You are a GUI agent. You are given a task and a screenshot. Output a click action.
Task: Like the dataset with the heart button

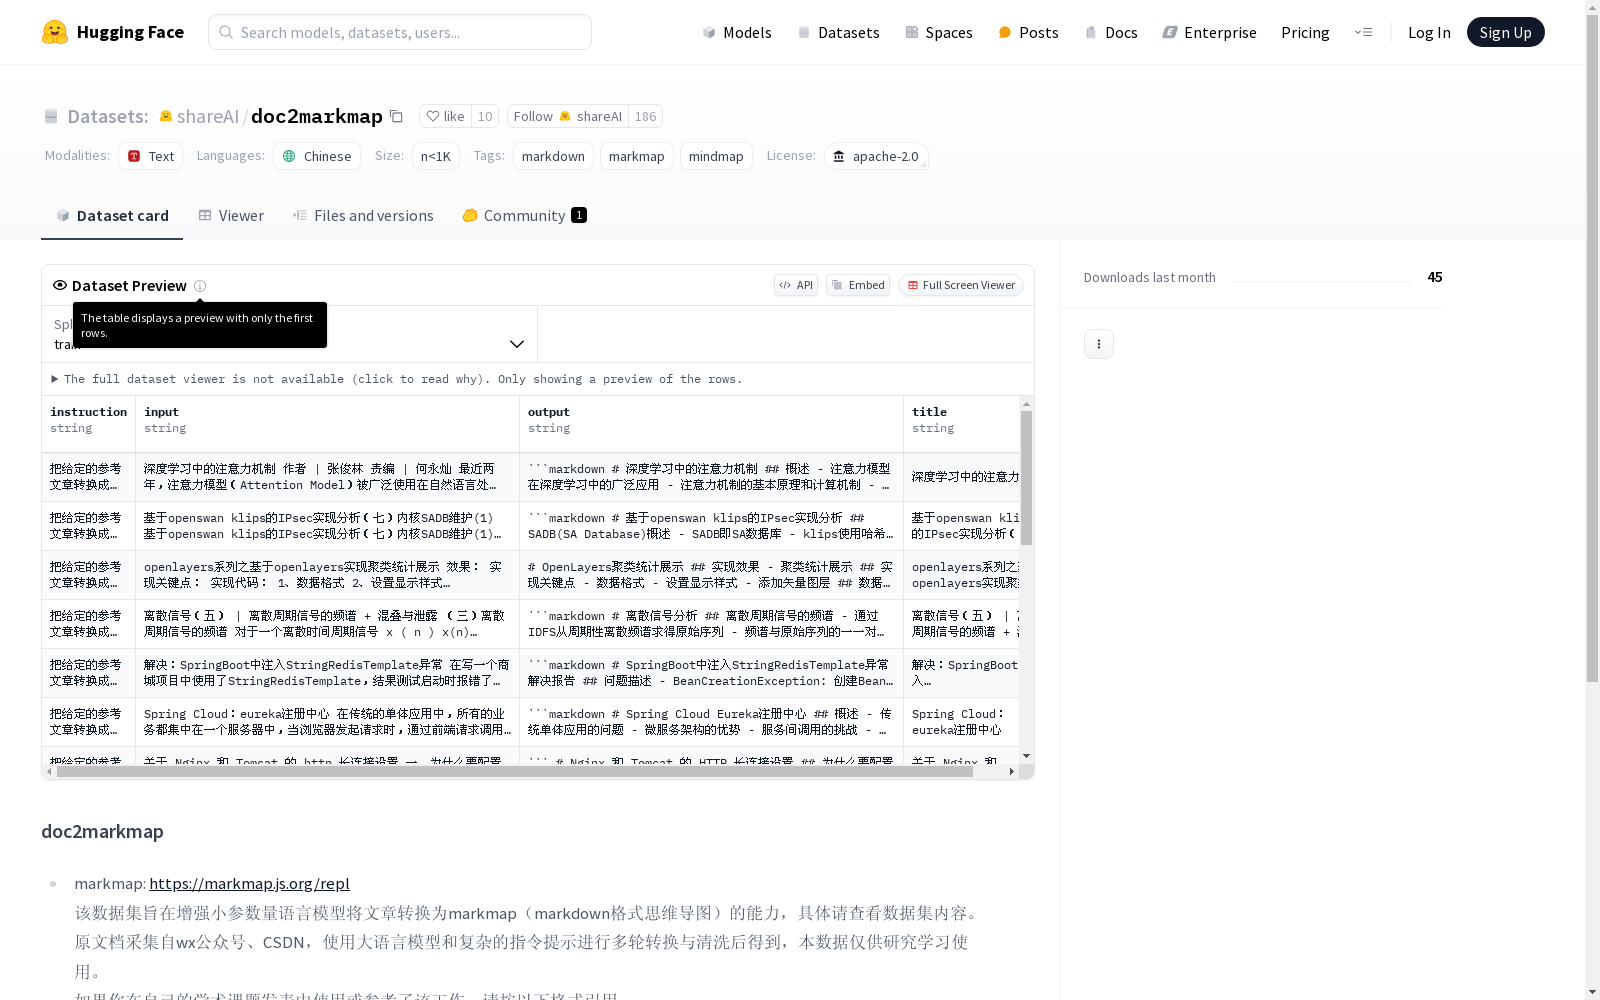[445, 116]
